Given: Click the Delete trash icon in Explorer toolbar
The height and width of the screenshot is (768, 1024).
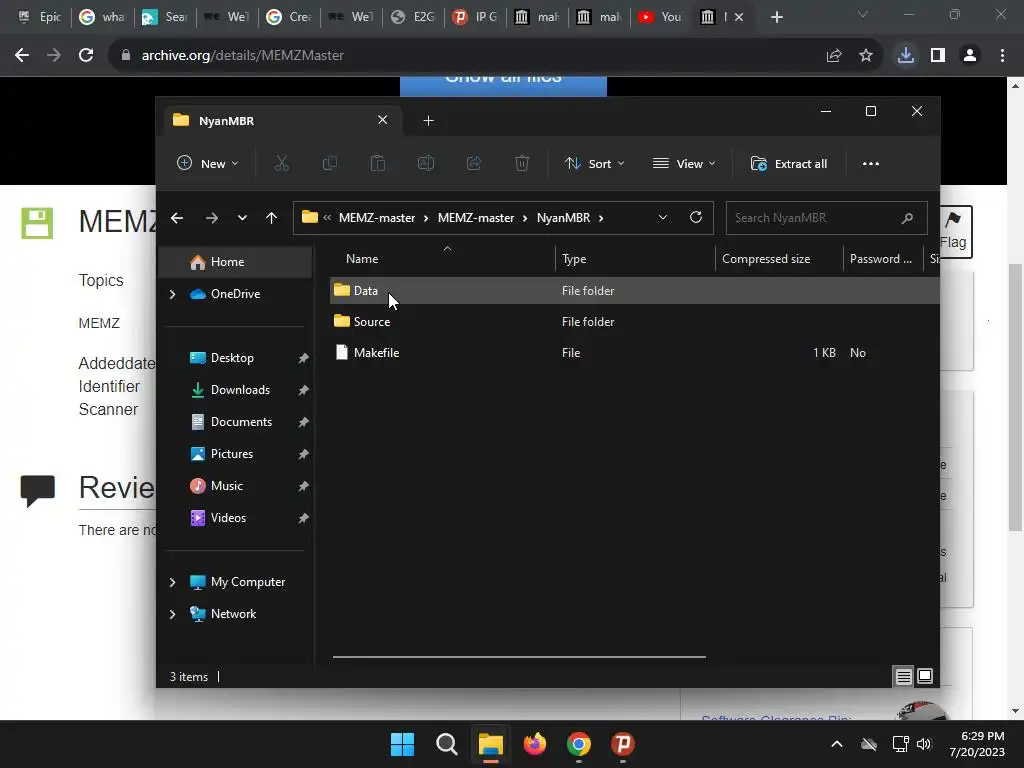Looking at the screenshot, I should tap(522, 163).
